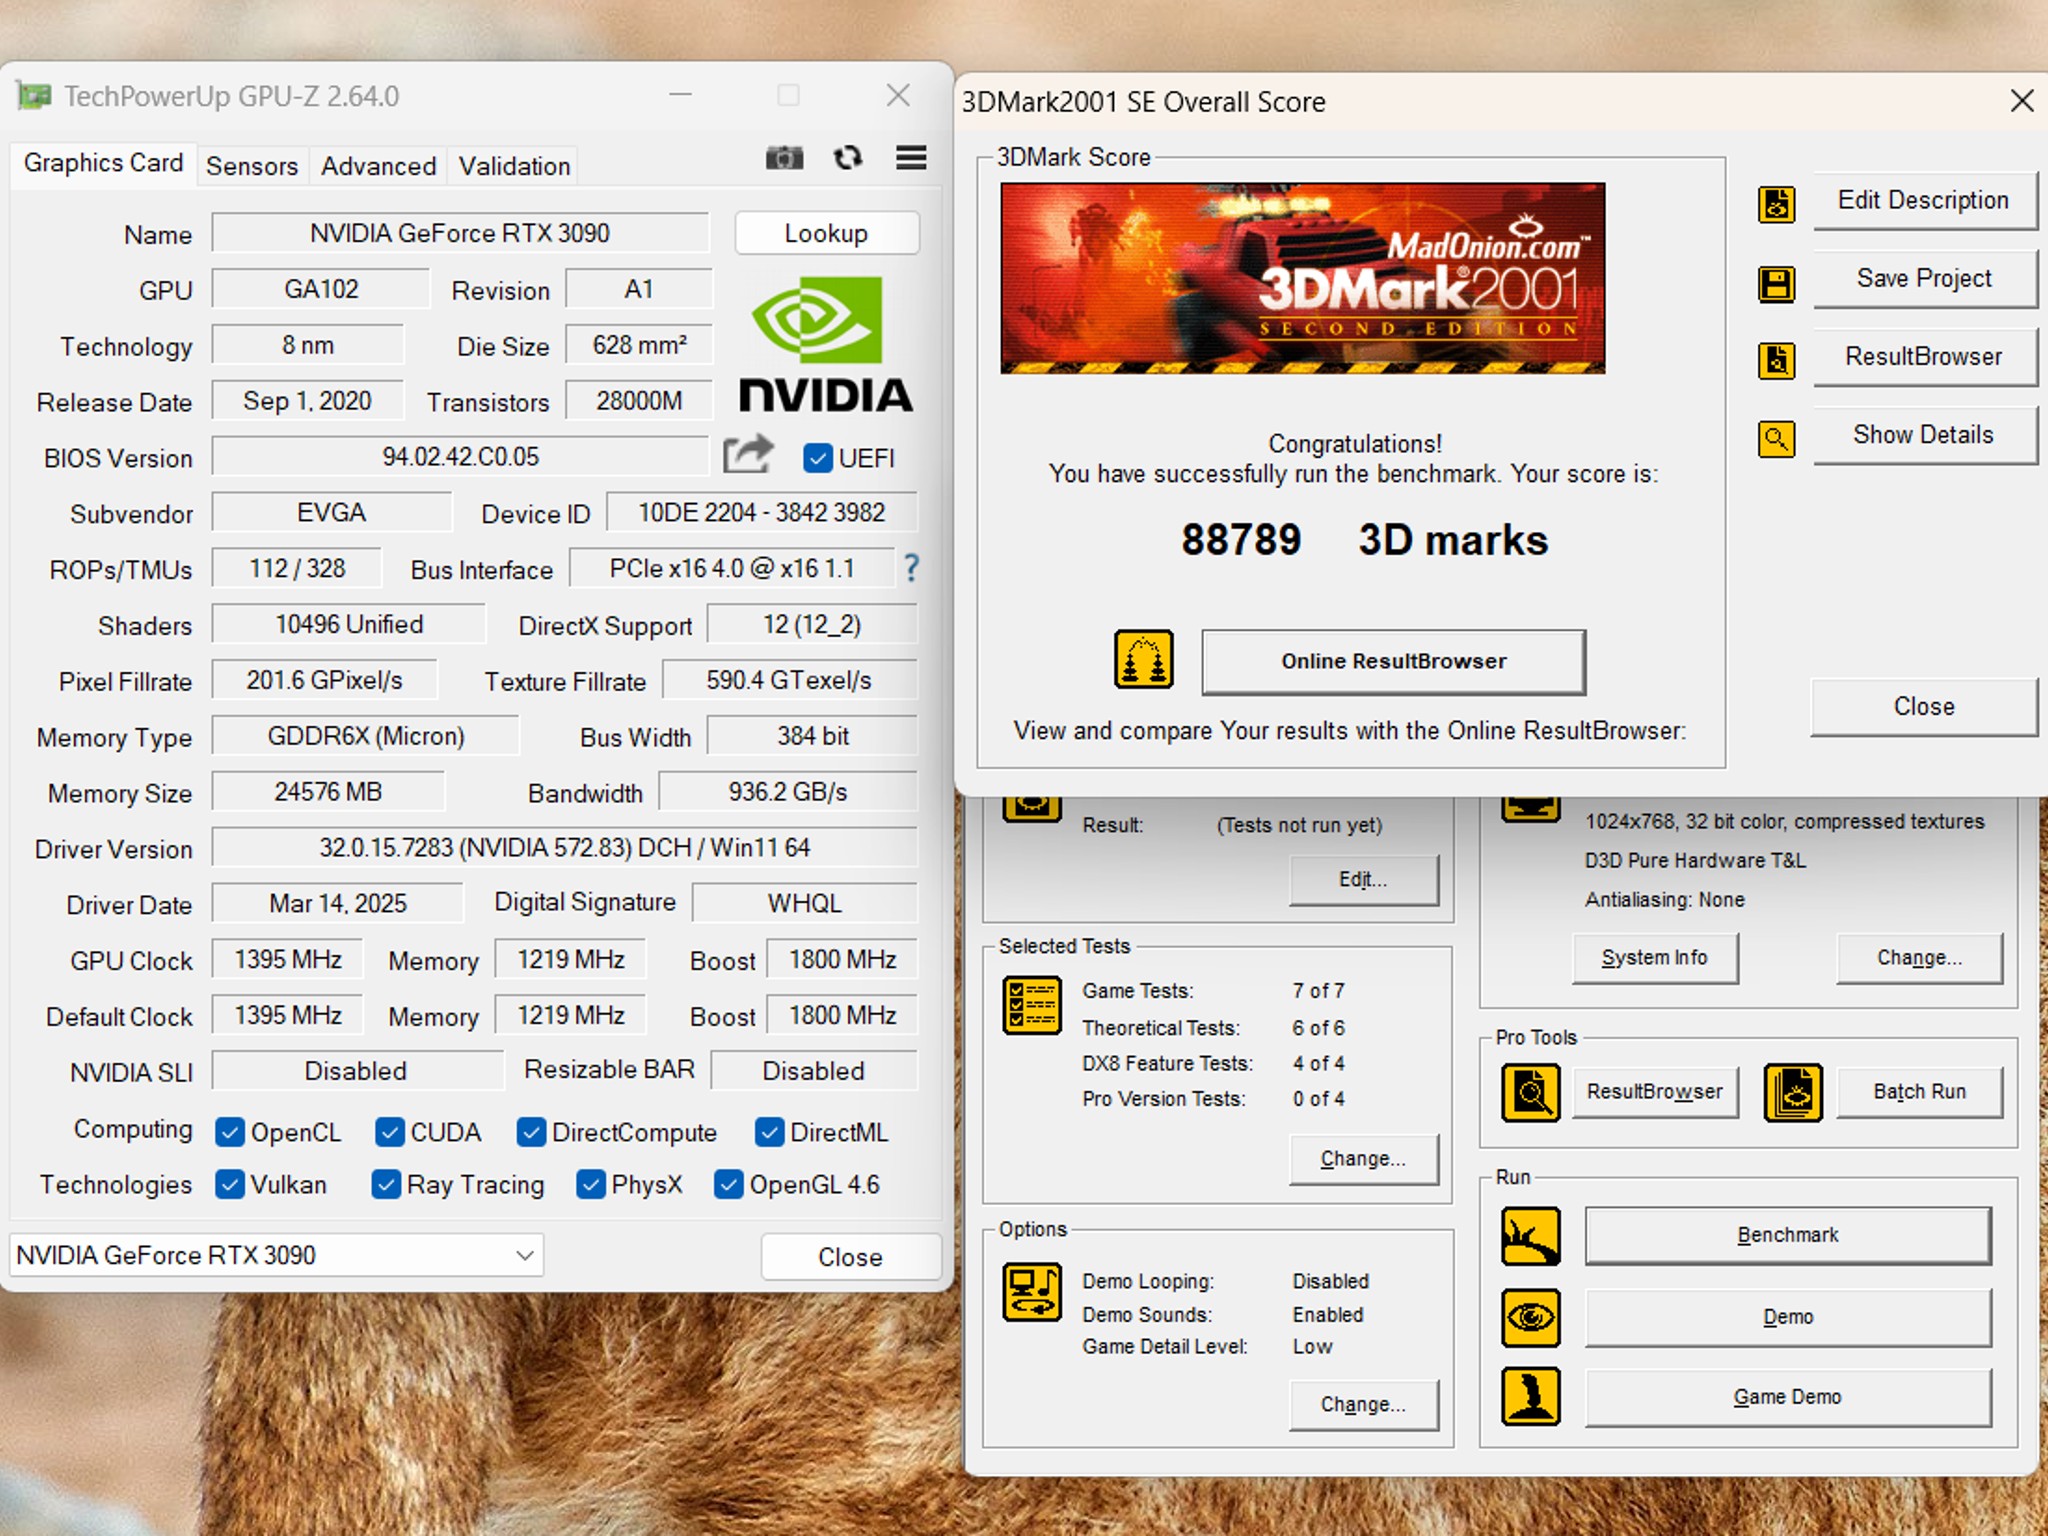The width and height of the screenshot is (2048, 1536).
Task: Open the Advanced tab
Action: point(378,166)
